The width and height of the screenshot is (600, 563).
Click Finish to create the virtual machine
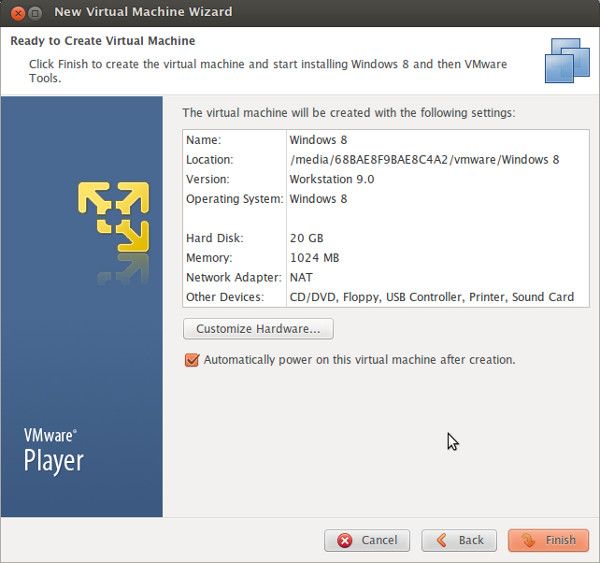pos(548,540)
